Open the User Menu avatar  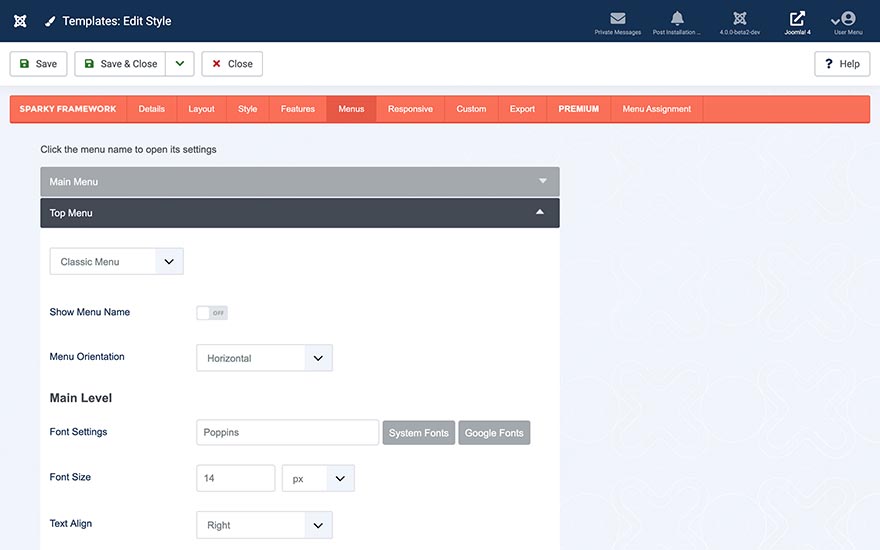pyautogui.click(x=848, y=19)
